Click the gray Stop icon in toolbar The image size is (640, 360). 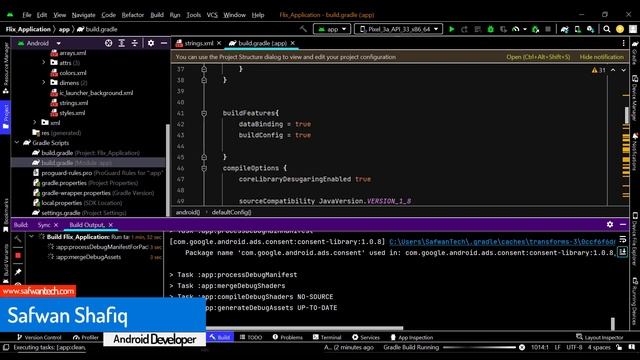548,29
